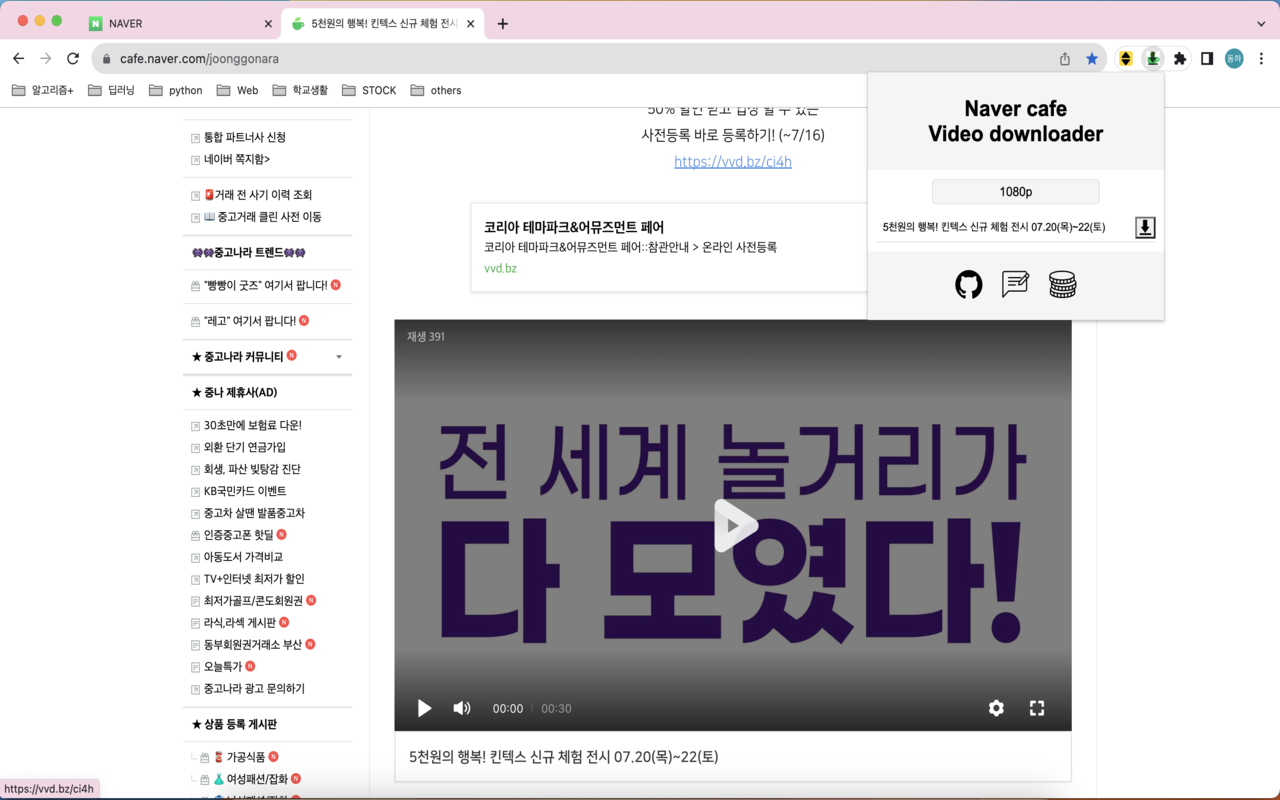The image size is (1280, 800).
Task: Open the video settings gear
Action: point(996,708)
